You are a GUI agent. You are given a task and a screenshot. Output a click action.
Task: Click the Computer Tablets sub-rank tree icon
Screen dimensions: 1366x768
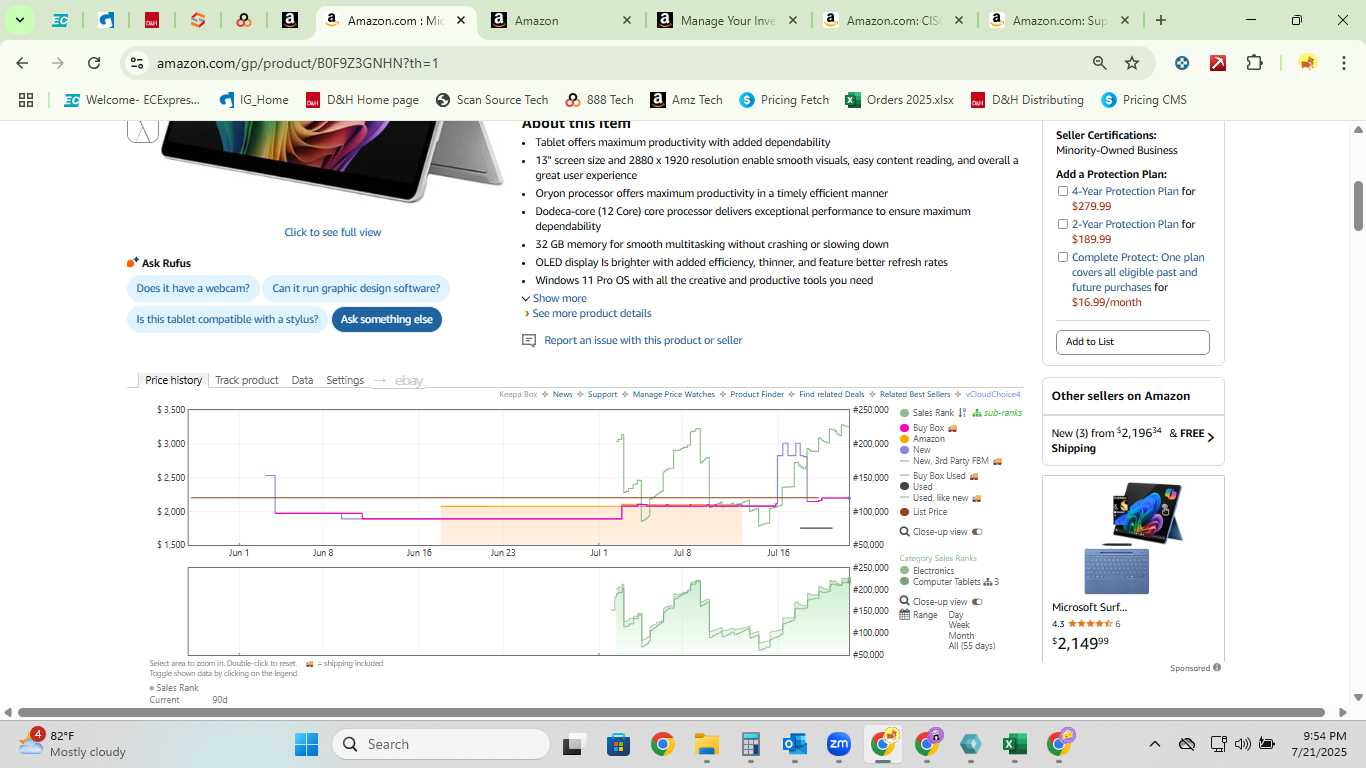point(987,582)
